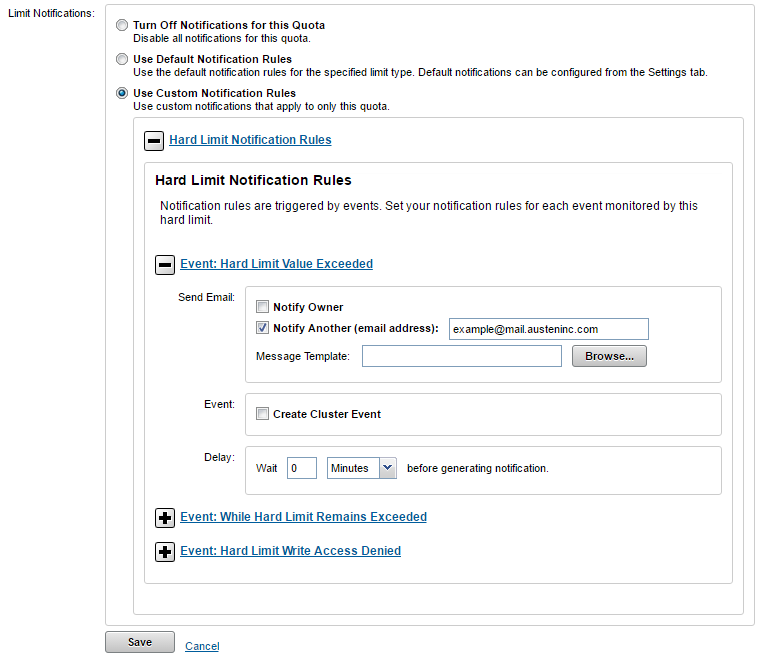The image size is (764, 667).
Task: Click Event: Hard Limit Write Access Denied link
Action: [x=290, y=551]
